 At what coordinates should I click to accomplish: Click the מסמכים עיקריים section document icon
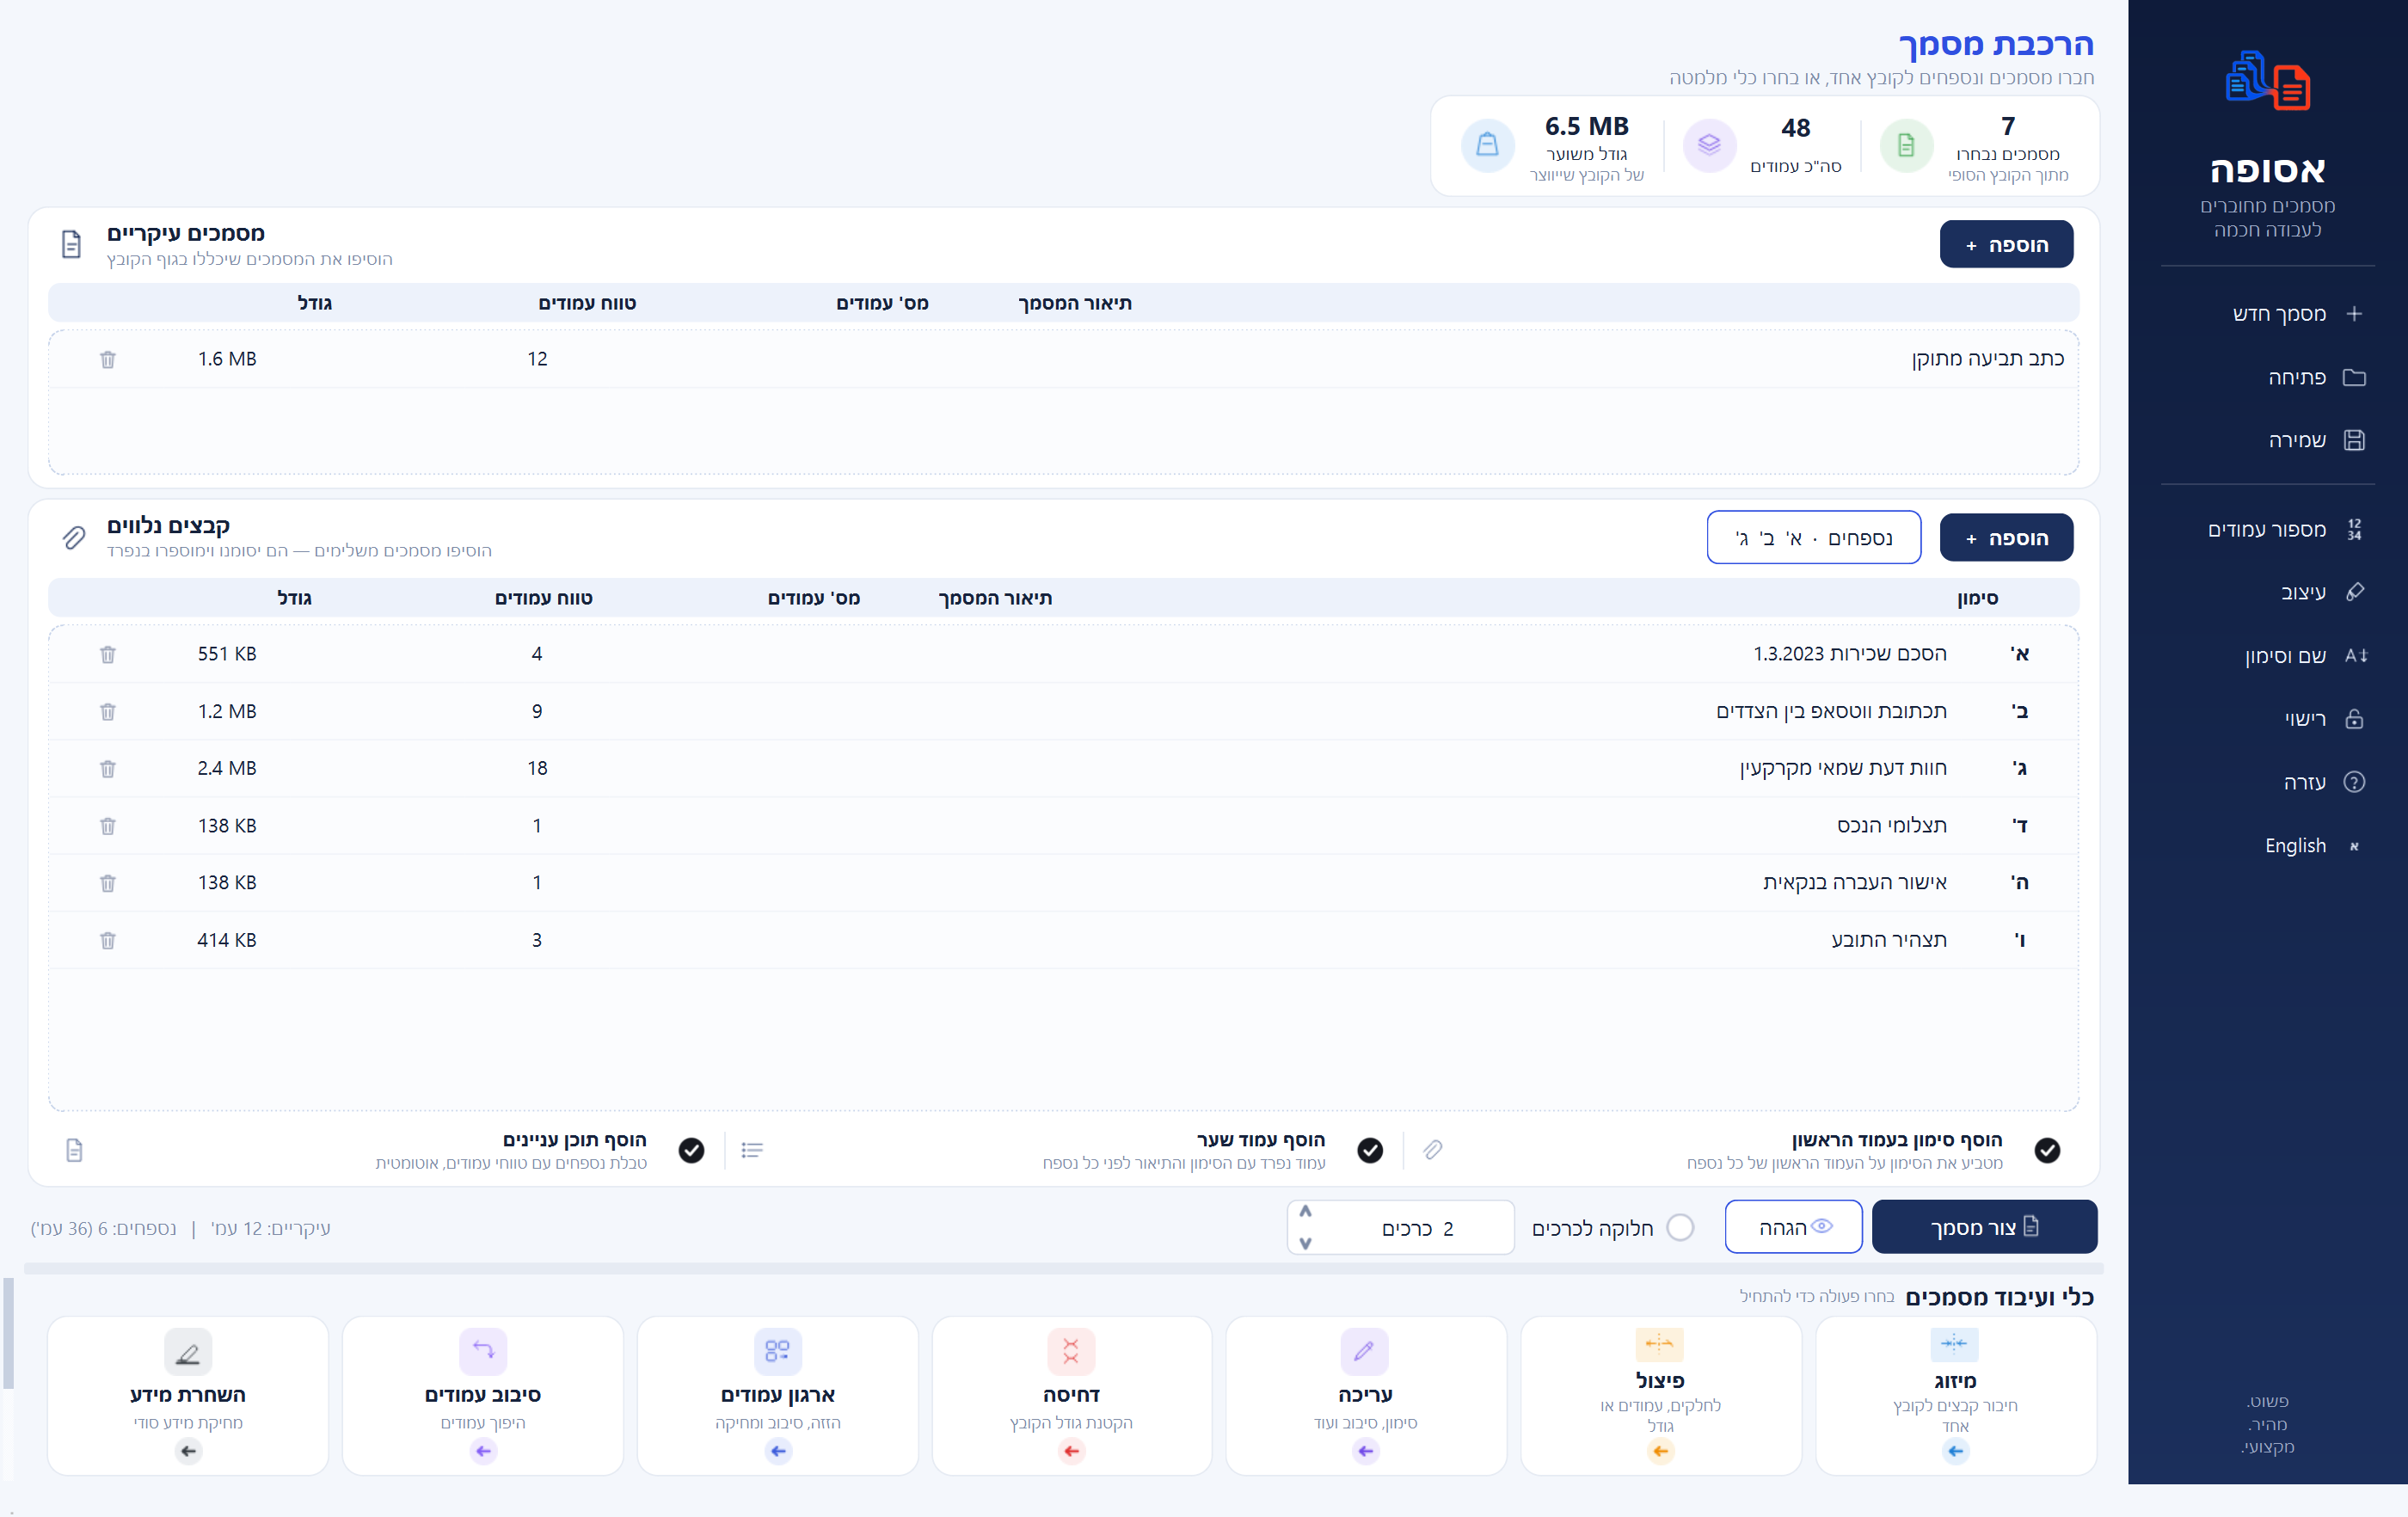71,244
